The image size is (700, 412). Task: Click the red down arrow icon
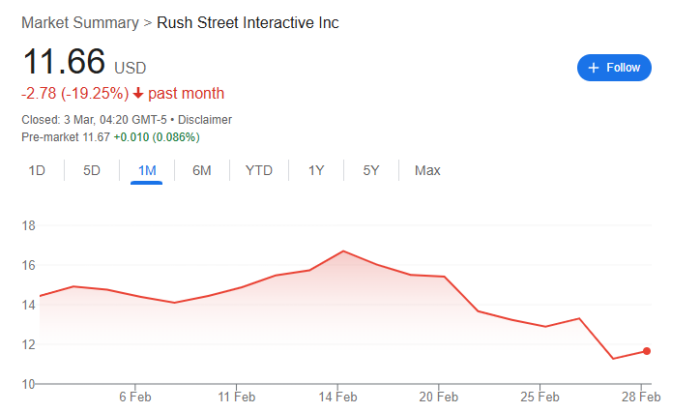138,94
